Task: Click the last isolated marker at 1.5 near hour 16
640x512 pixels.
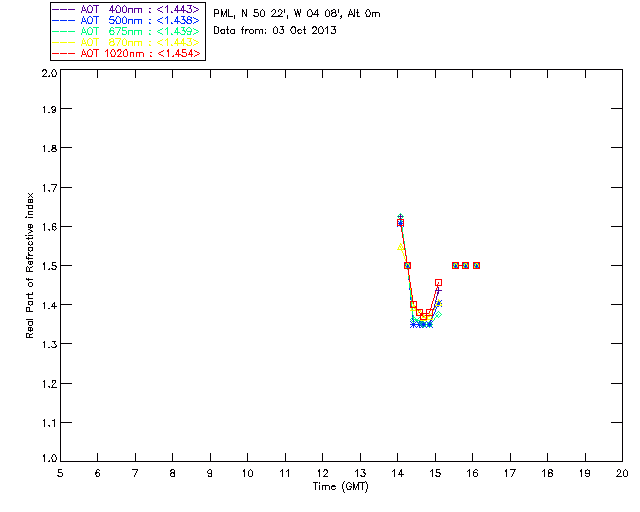Action: click(476, 265)
